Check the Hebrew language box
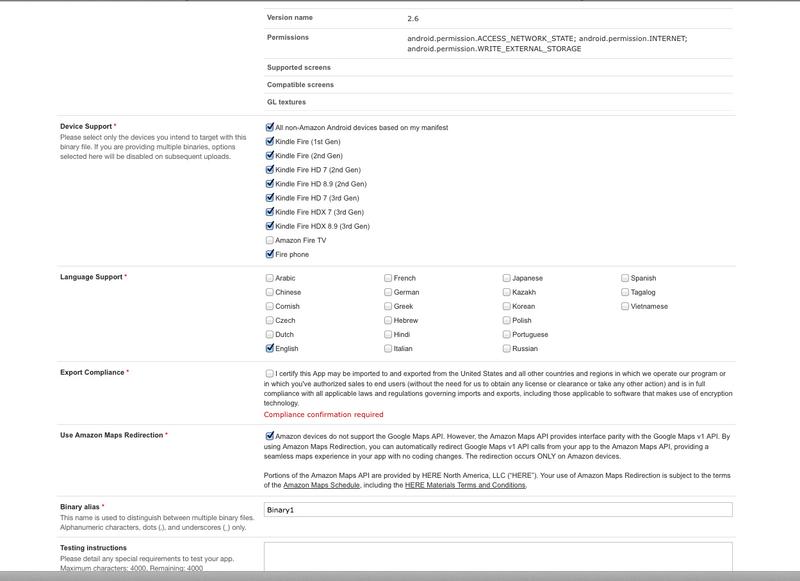800x581 pixels. [388, 320]
